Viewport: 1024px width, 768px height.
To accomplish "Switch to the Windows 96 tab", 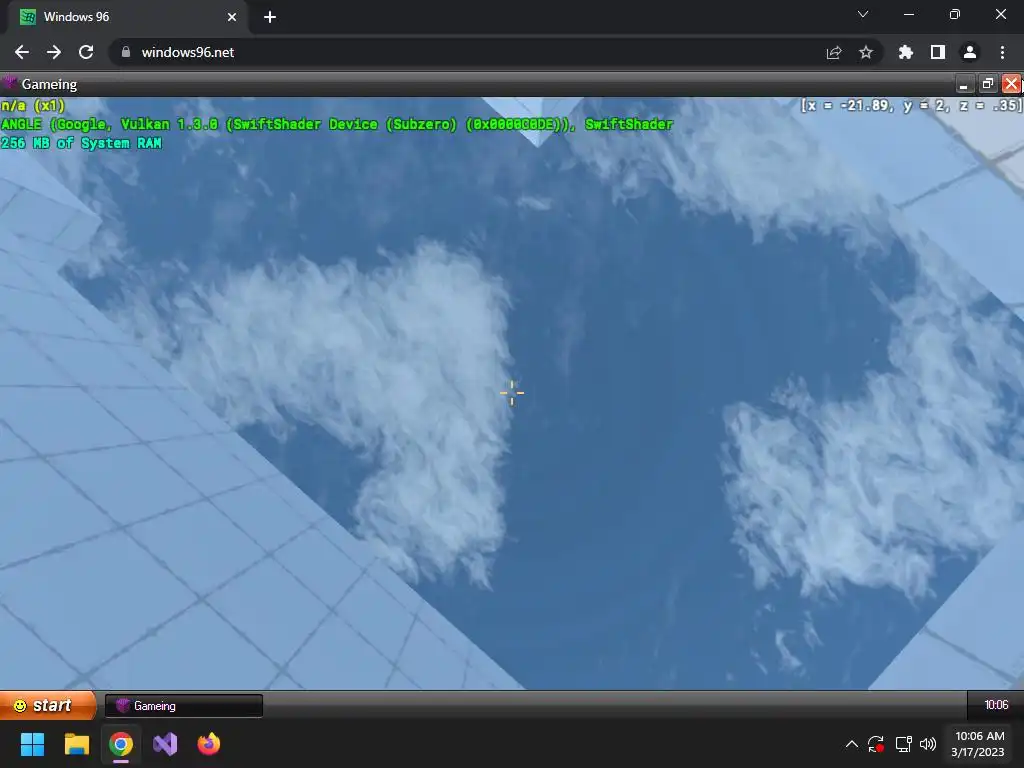I will 128,17.
